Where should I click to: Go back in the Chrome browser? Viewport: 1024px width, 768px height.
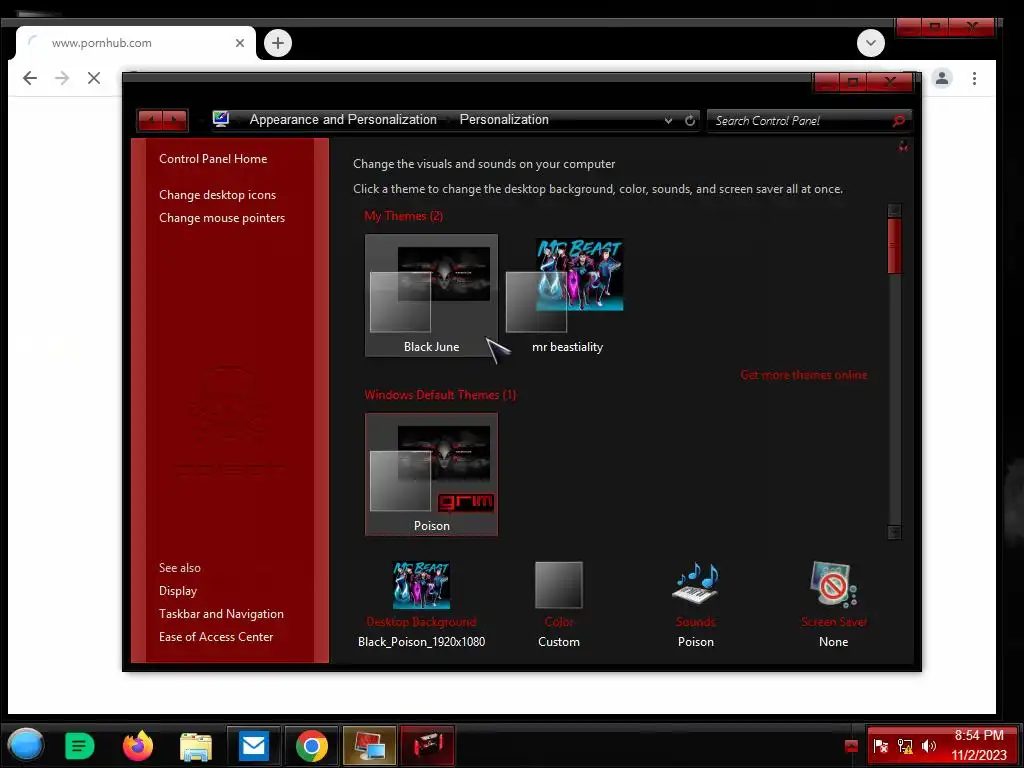[x=29, y=78]
